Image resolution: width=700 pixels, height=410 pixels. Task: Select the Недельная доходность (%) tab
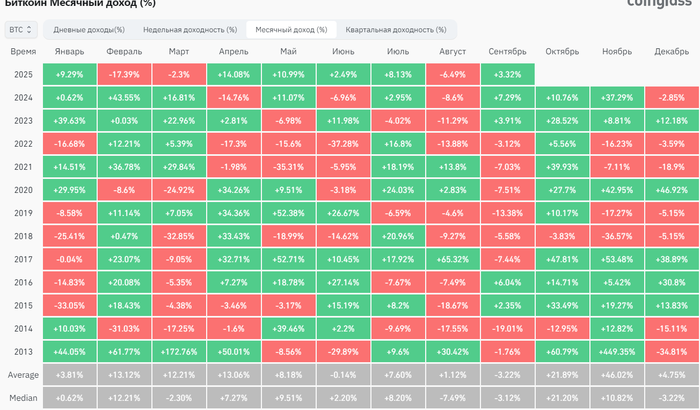pos(189,30)
